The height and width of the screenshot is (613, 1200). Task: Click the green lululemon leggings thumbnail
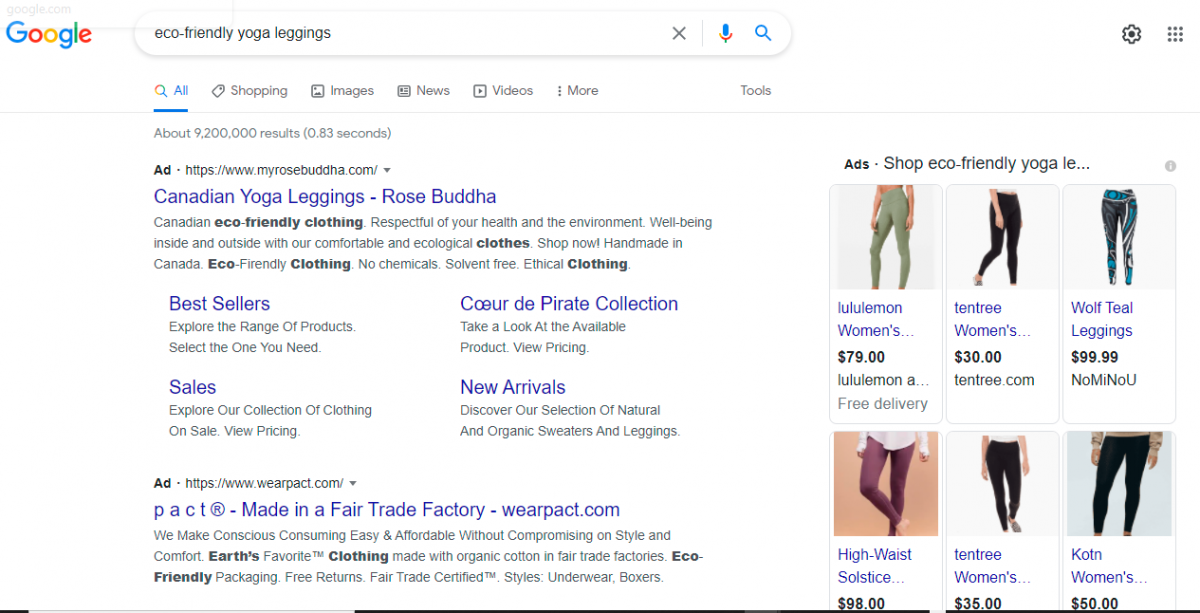(x=886, y=238)
